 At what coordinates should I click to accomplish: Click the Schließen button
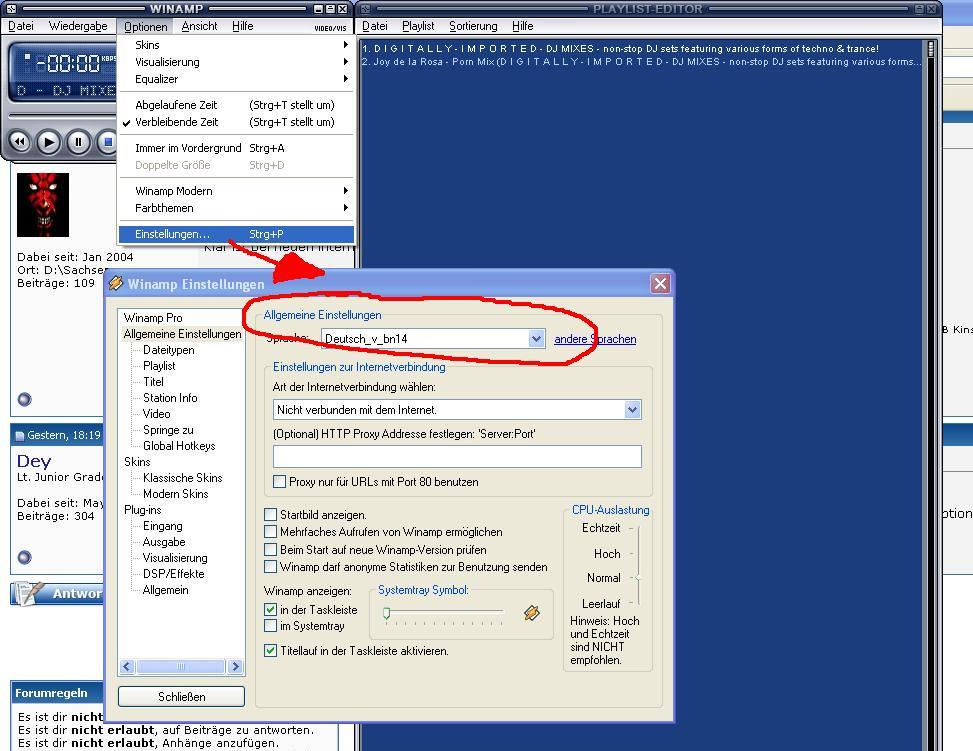(181, 696)
